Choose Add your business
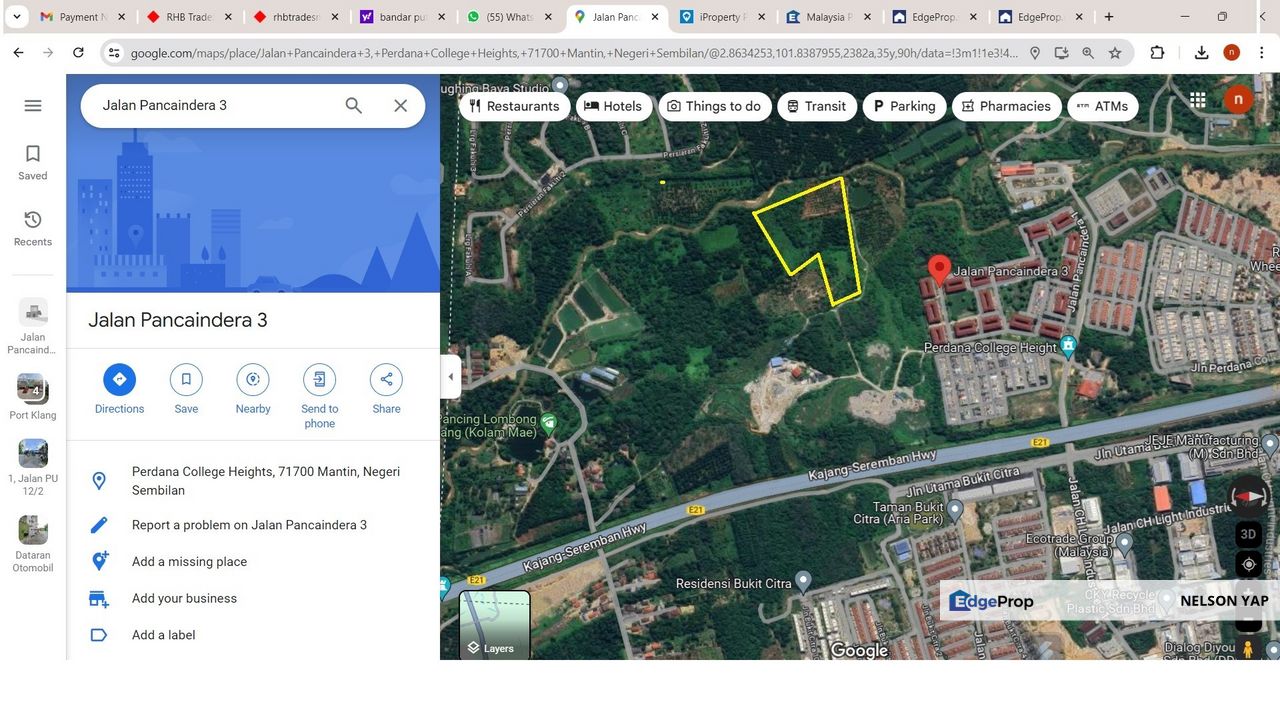This screenshot has width=1280, height=720. click(x=253, y=598)
